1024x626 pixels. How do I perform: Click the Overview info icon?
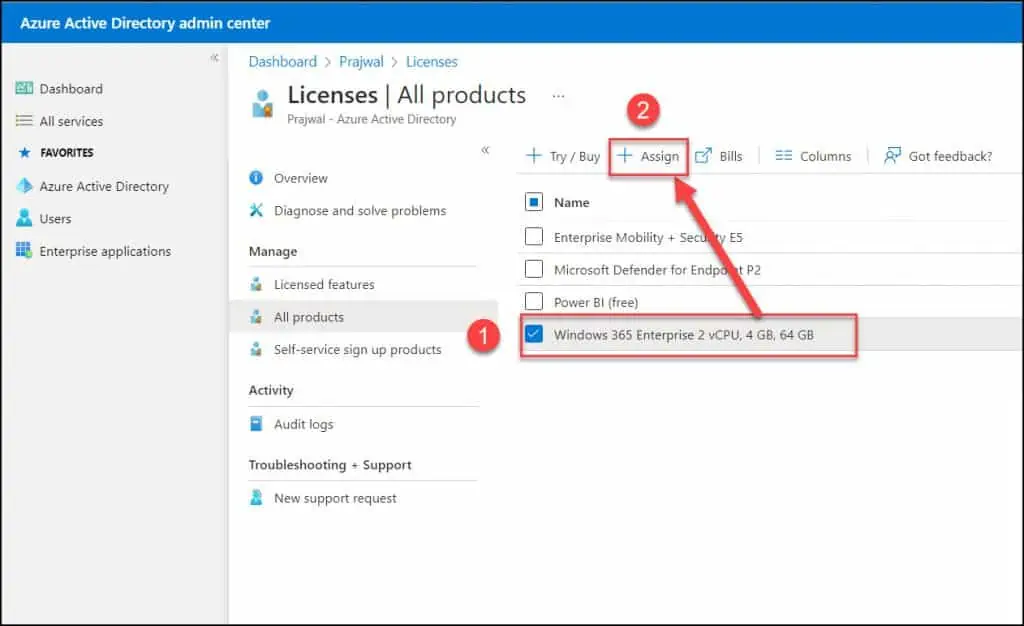point(256,178)
